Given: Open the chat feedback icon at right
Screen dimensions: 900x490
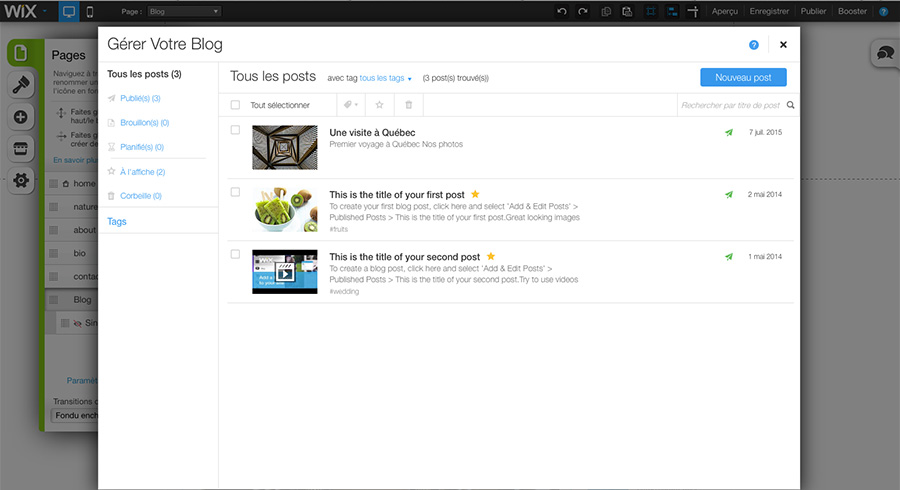Looking at the screenshot, I should [886, 54].
